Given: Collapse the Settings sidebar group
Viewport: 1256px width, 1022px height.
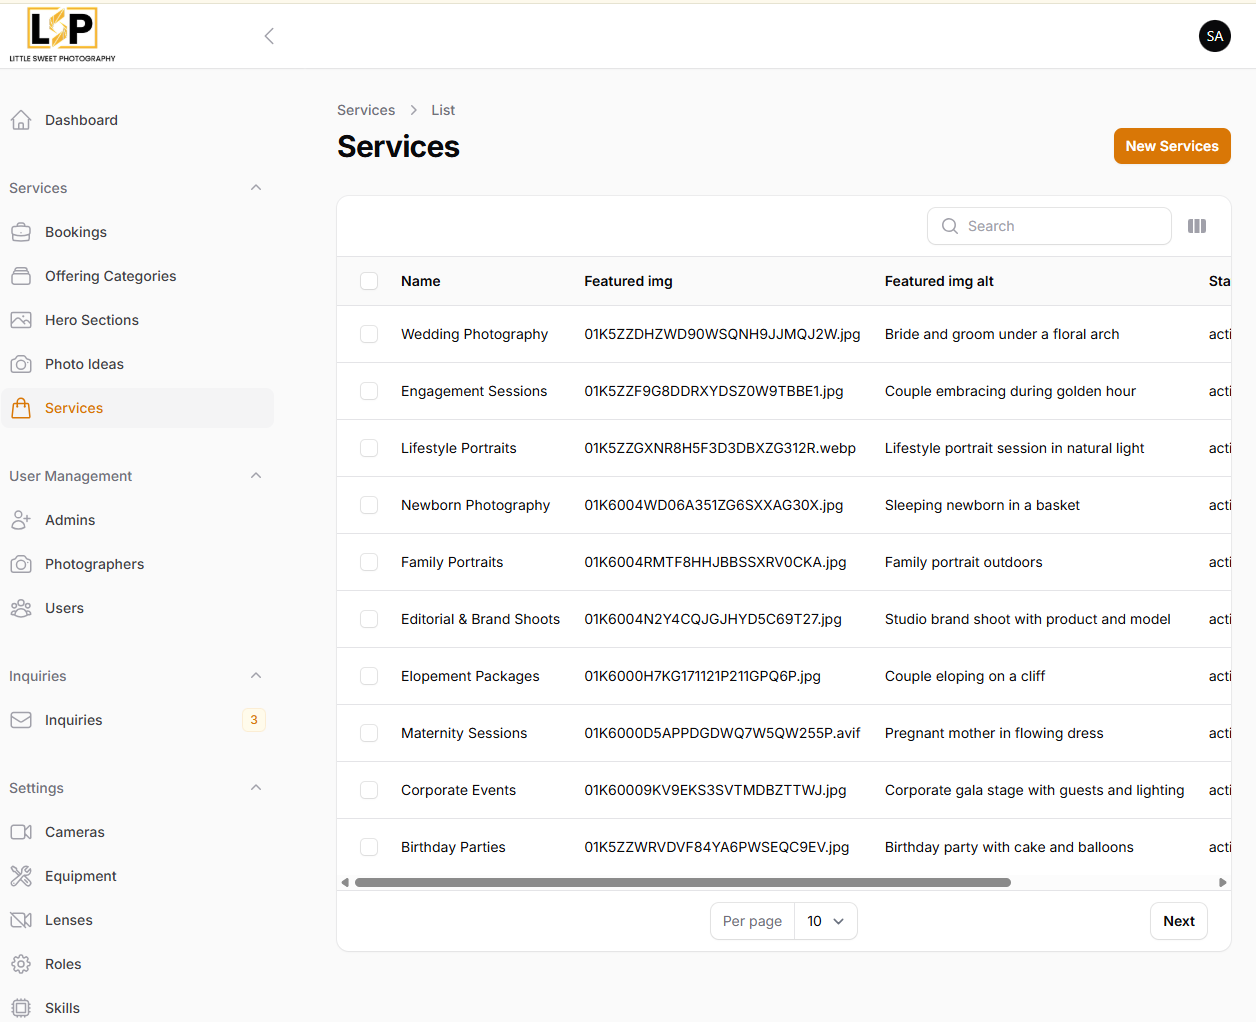Looking at the screenshot, I should [x=256, y=788].
